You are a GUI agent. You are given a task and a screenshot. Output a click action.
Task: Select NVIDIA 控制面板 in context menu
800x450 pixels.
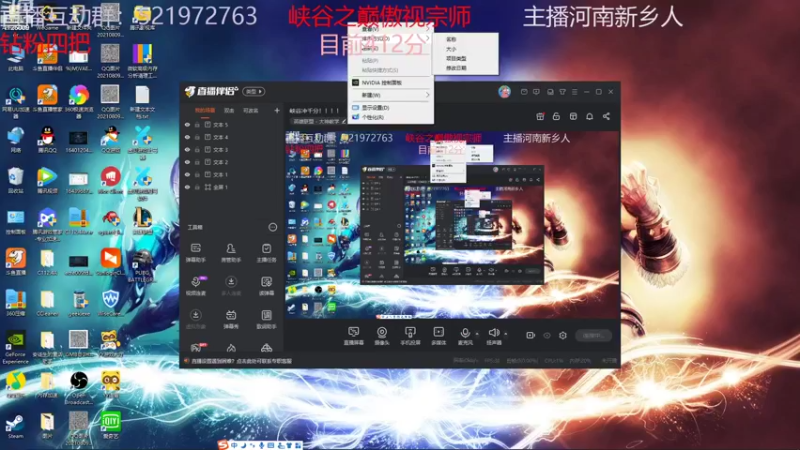click(391, 83)
